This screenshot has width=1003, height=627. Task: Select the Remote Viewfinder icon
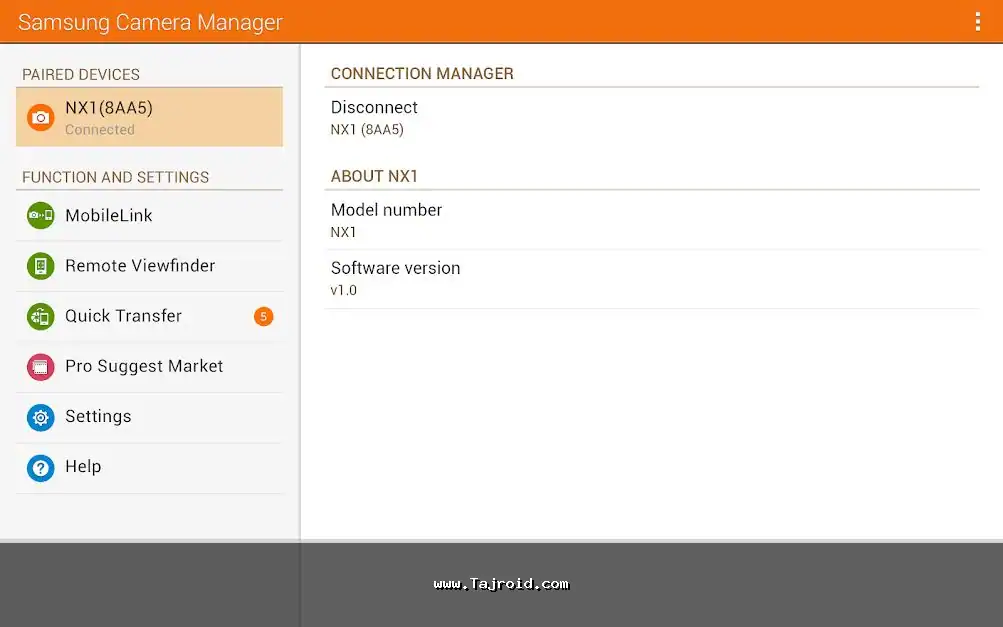coord(40,266)
